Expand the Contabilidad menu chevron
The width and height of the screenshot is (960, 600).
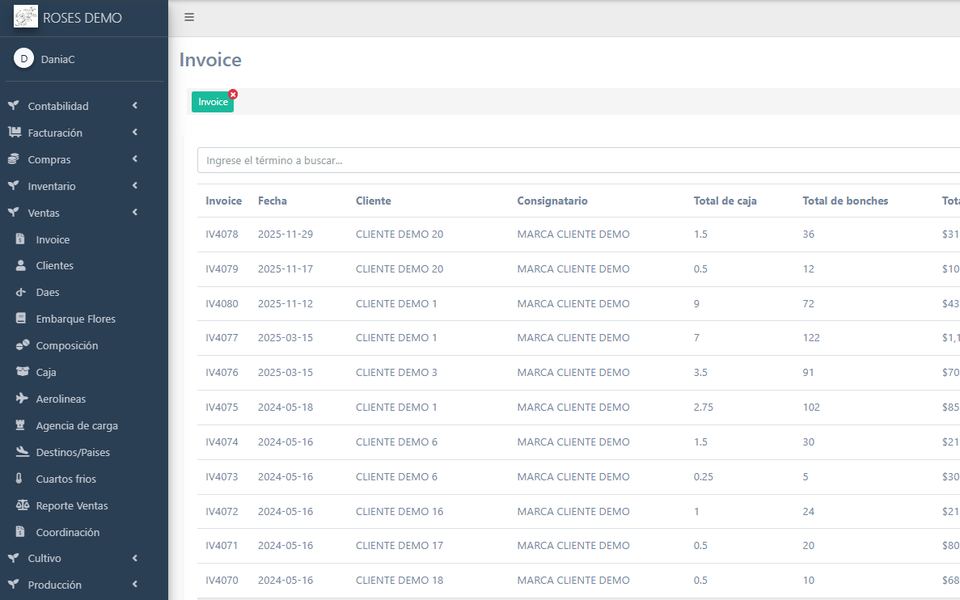(x=135, y=105)
